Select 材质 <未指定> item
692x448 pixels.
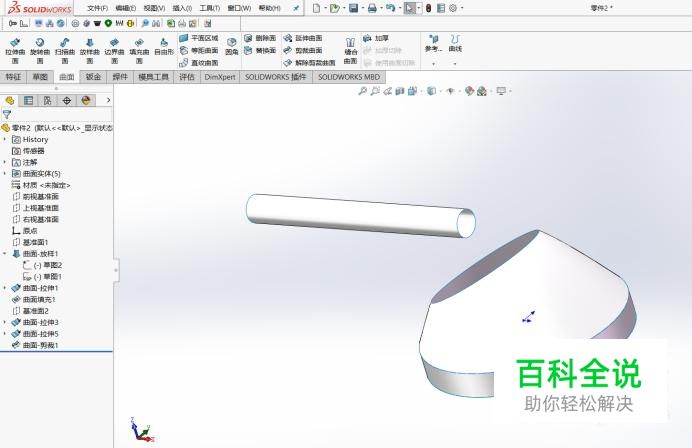pos(41,185)
